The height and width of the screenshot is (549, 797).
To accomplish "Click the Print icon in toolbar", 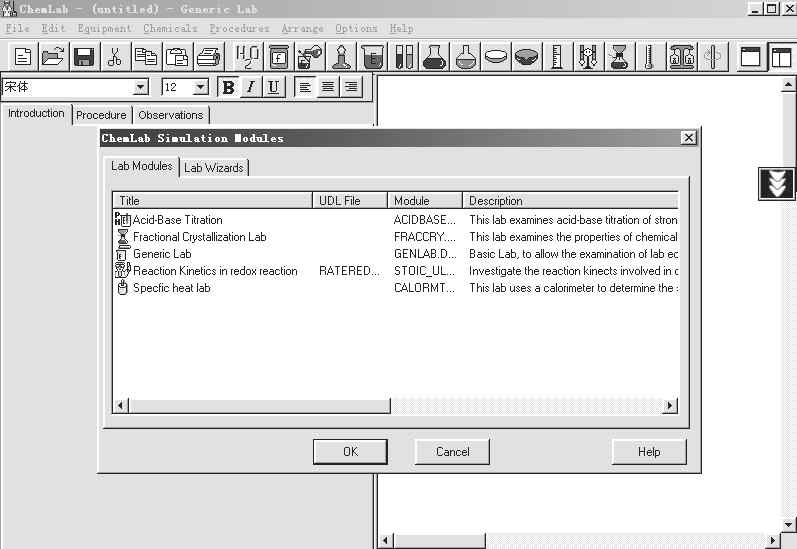I will coord(208,57).
